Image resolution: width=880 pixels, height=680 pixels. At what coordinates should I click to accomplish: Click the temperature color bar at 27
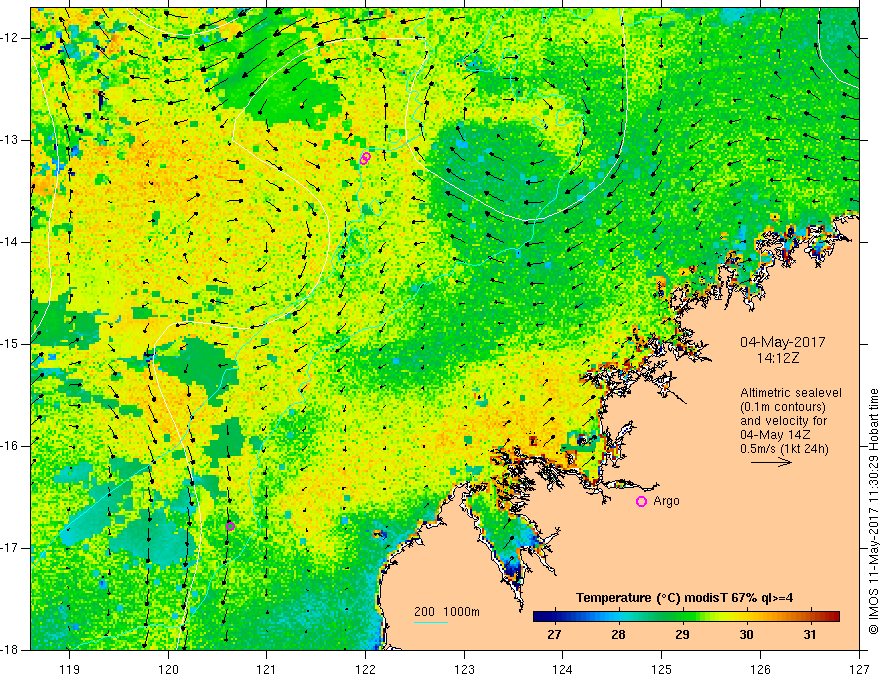[x=554, y=617]
